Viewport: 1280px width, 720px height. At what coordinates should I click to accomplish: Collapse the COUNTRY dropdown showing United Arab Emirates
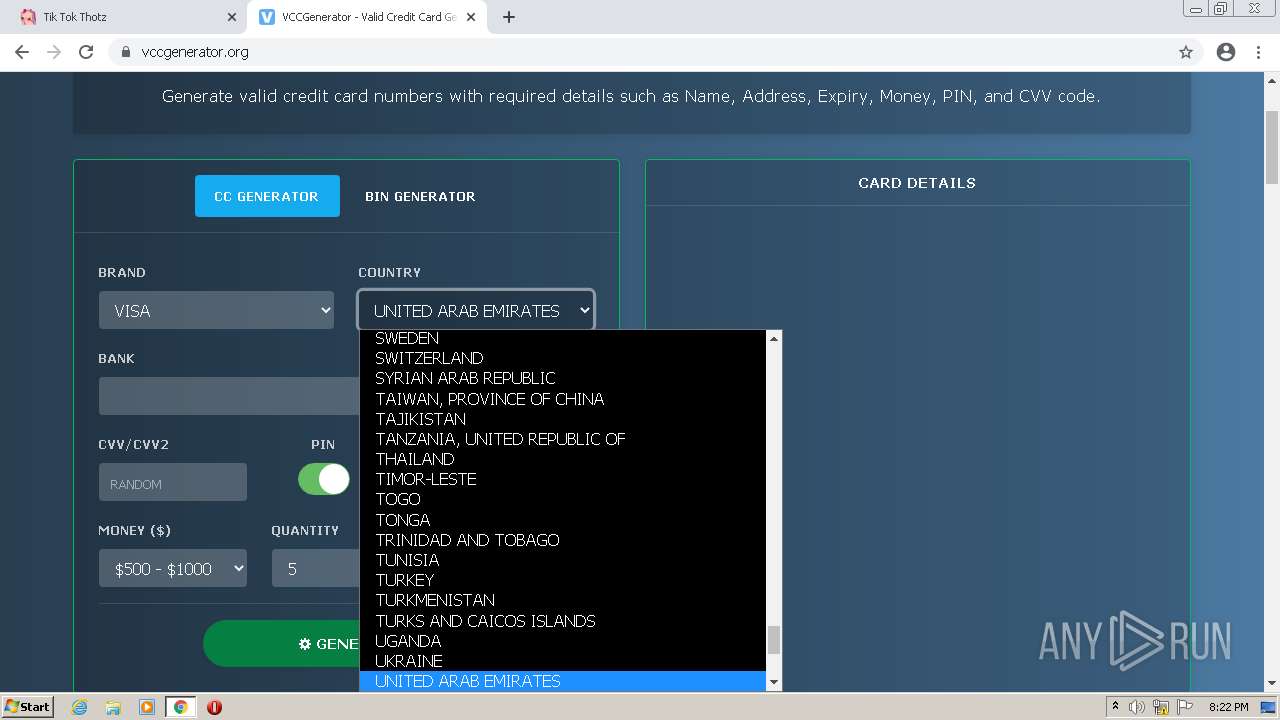click(x=476, y=310)
